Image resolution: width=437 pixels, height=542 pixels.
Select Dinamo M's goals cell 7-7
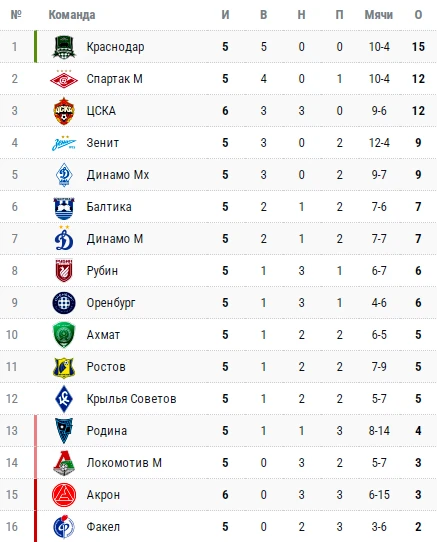[379, 239]
